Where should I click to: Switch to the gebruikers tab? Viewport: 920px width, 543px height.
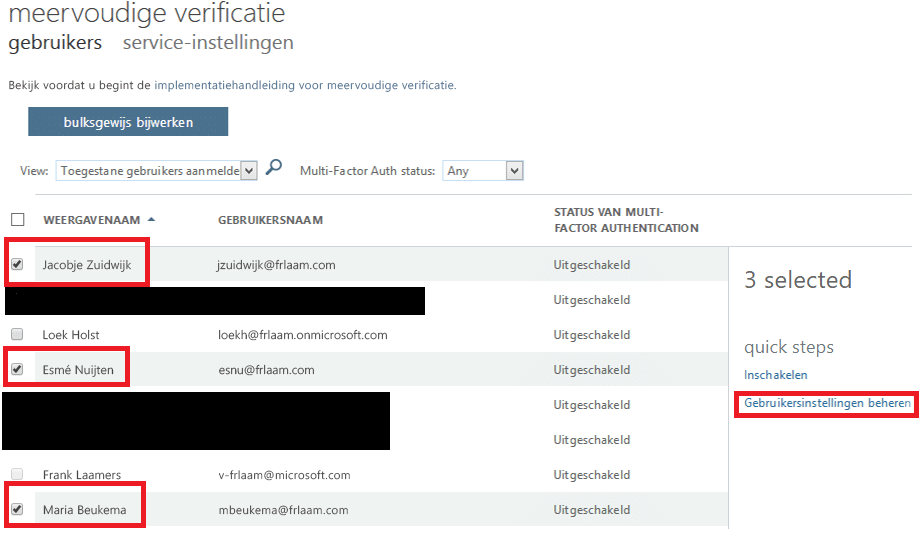(x=55, y=43)
